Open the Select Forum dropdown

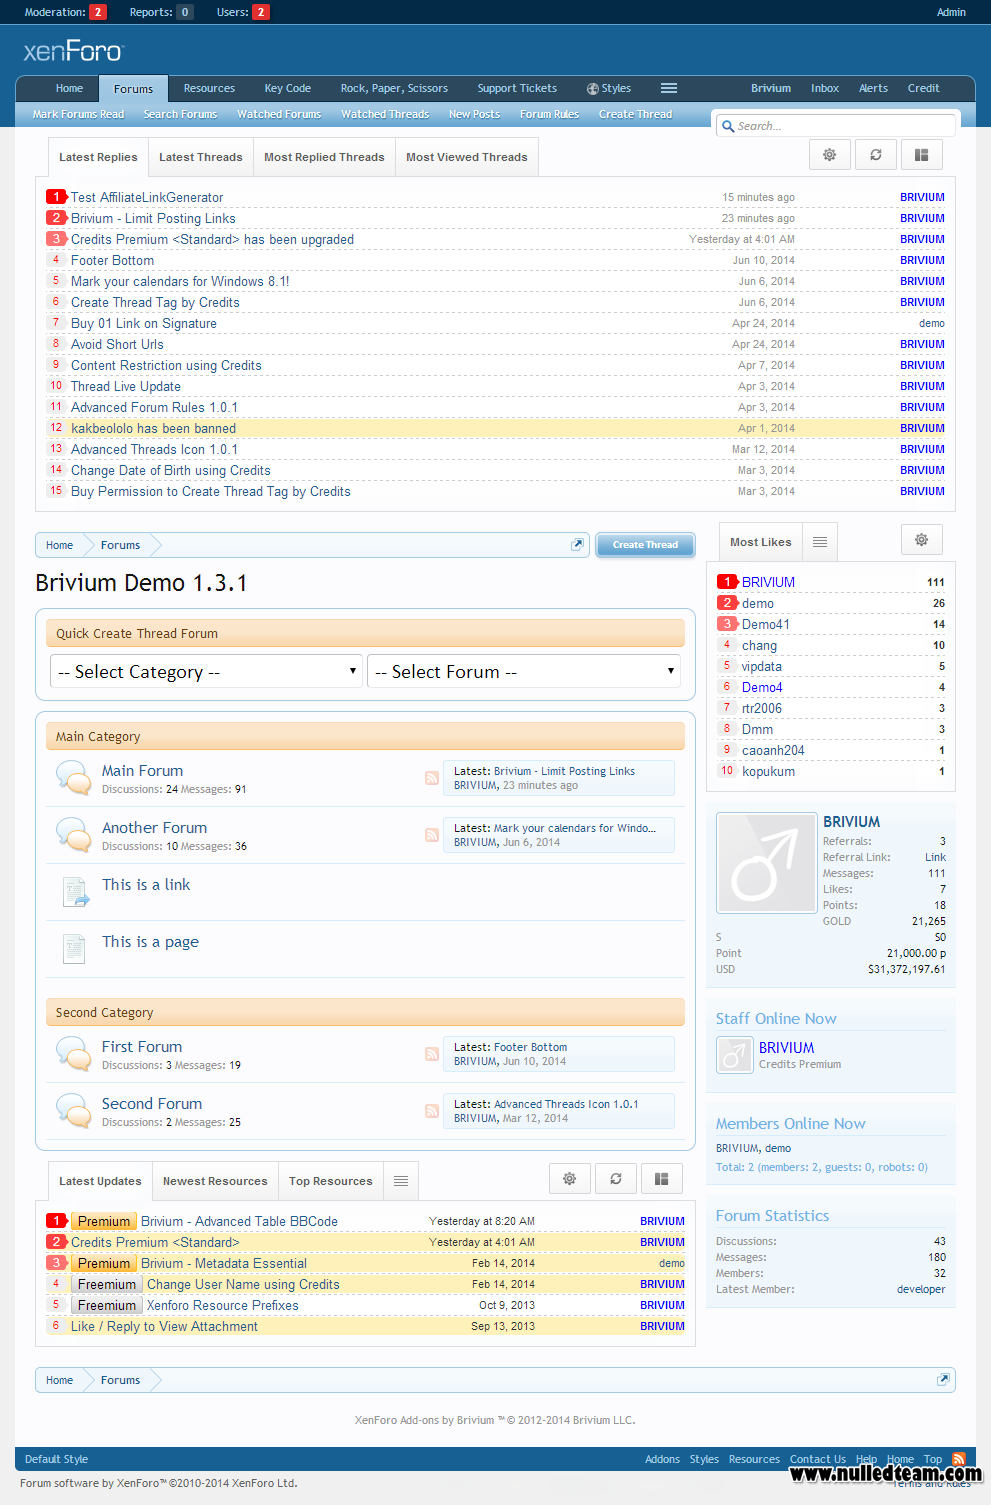click(524, 672)
